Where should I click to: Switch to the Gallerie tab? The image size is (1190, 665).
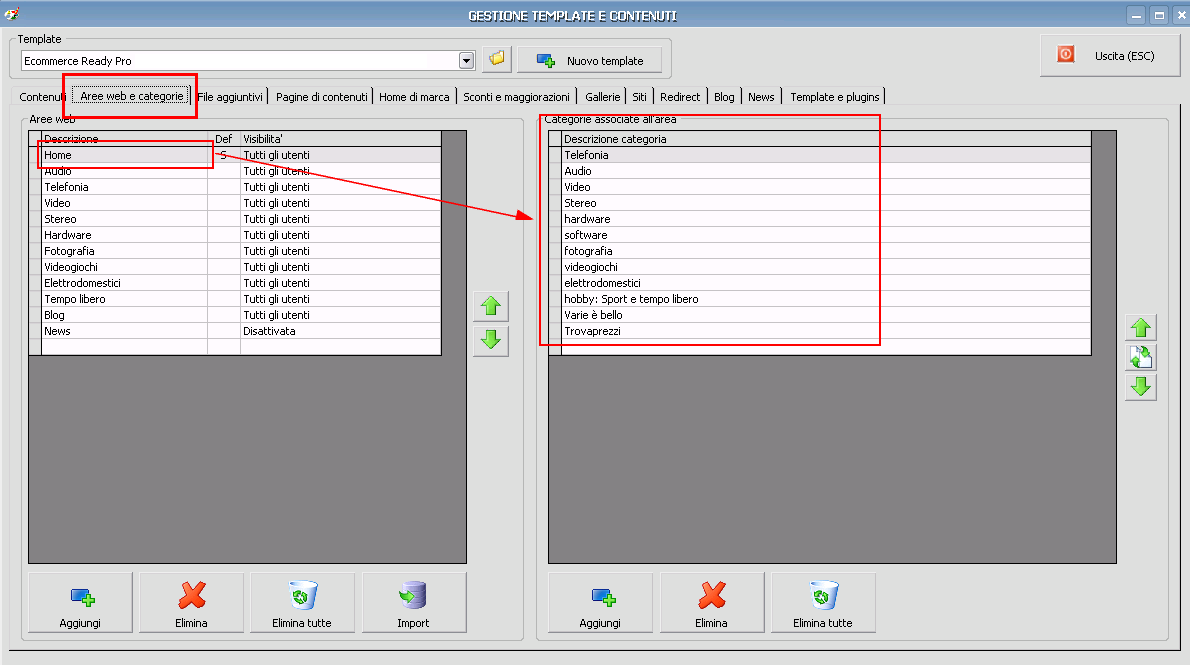click(x=603, y=97)
